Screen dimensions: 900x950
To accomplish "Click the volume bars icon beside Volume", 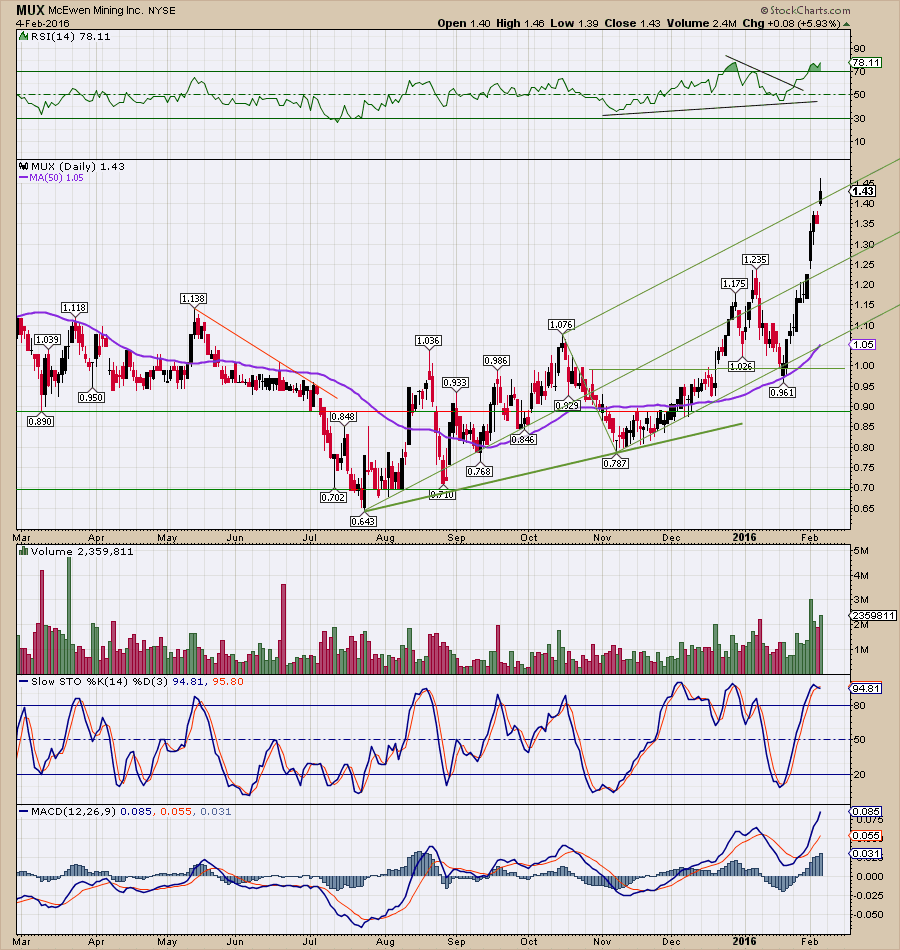I will (x=24, y=551).
